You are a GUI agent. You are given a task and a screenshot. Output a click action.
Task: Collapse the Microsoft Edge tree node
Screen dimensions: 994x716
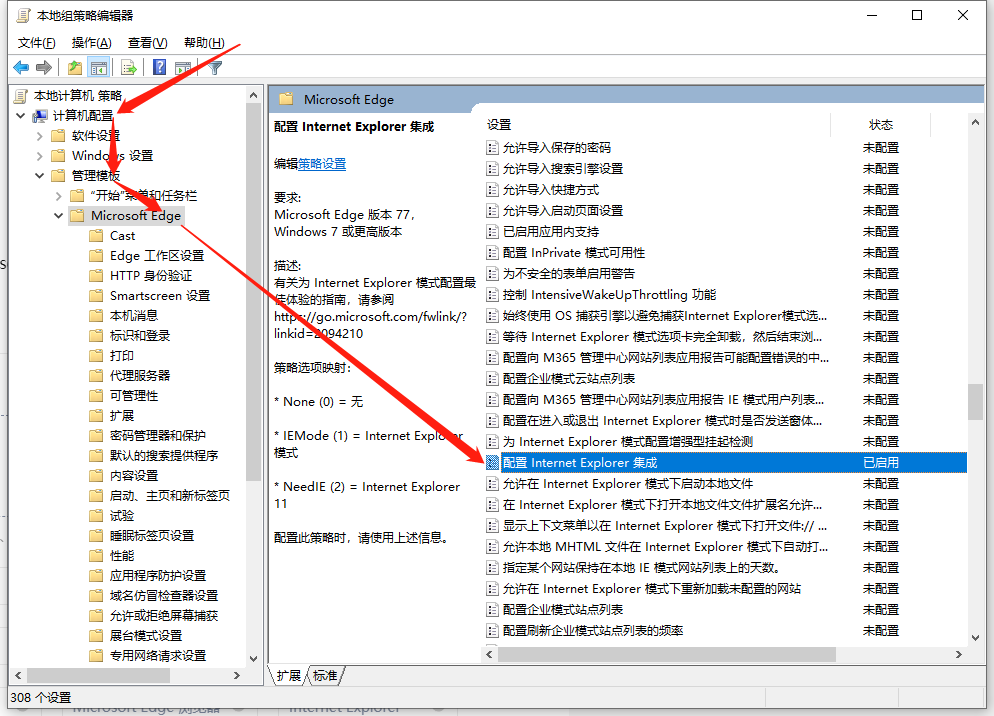(59, 216)
